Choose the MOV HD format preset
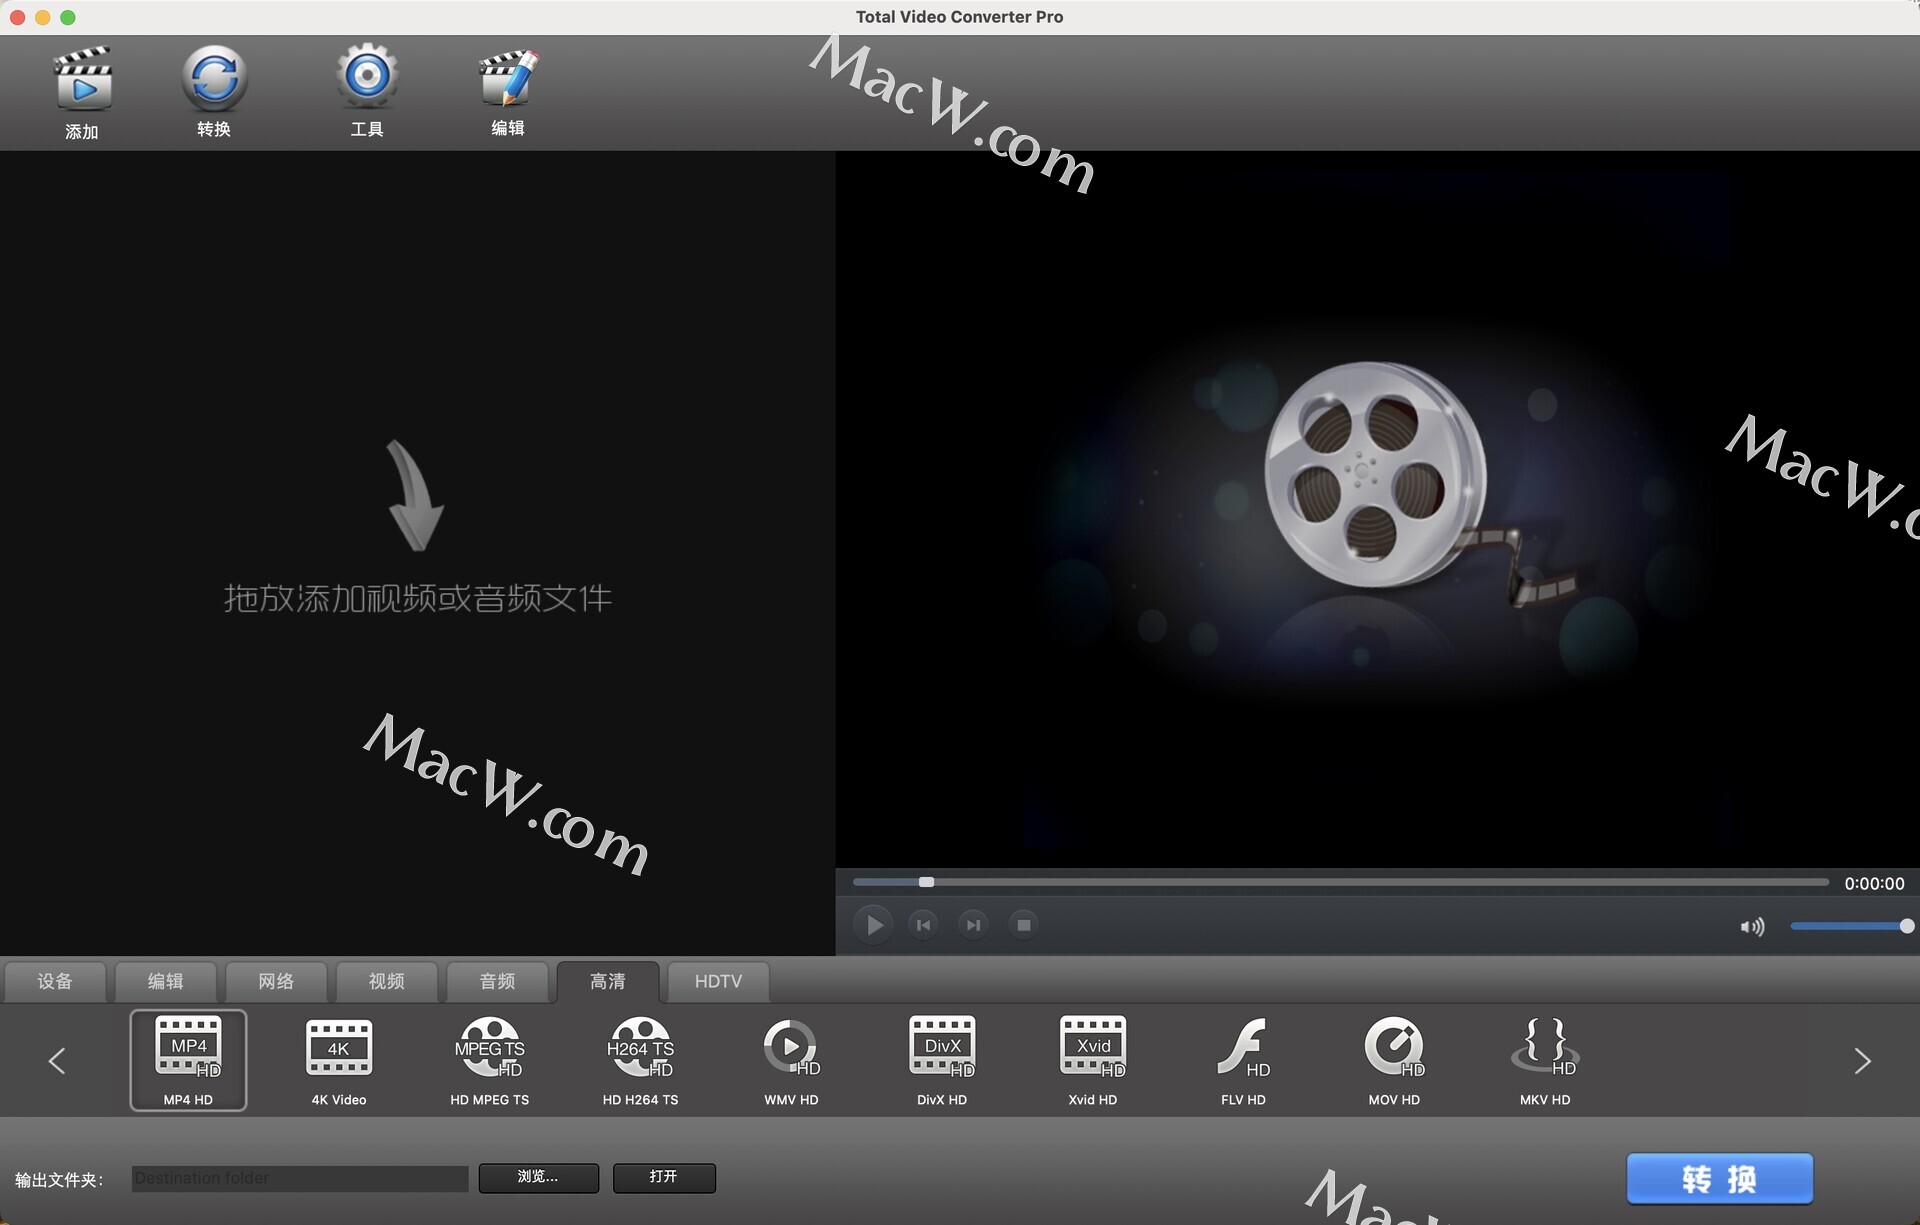The image size is (1920, 1225). click(x=1394, y=1059)
